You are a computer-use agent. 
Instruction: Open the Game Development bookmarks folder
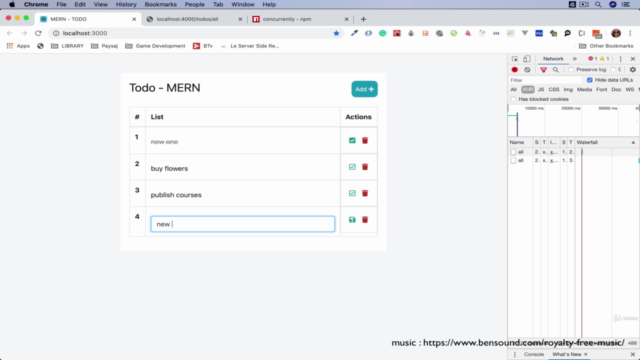pos(155,46)
